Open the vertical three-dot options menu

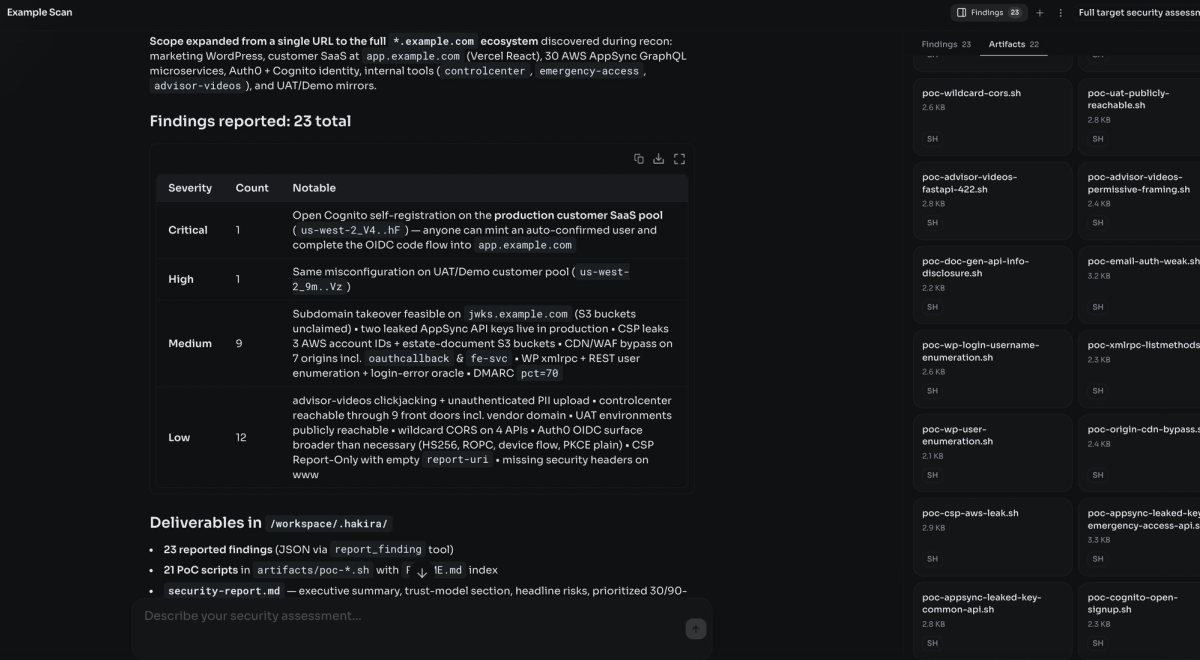(1060, 13)
